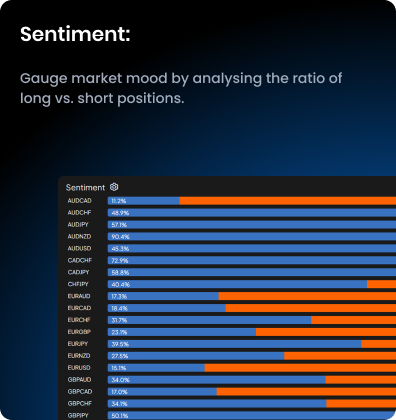396x420 pixels.
Task: Click the AUDUSD 45.3% bar
Action: point(252,248)
